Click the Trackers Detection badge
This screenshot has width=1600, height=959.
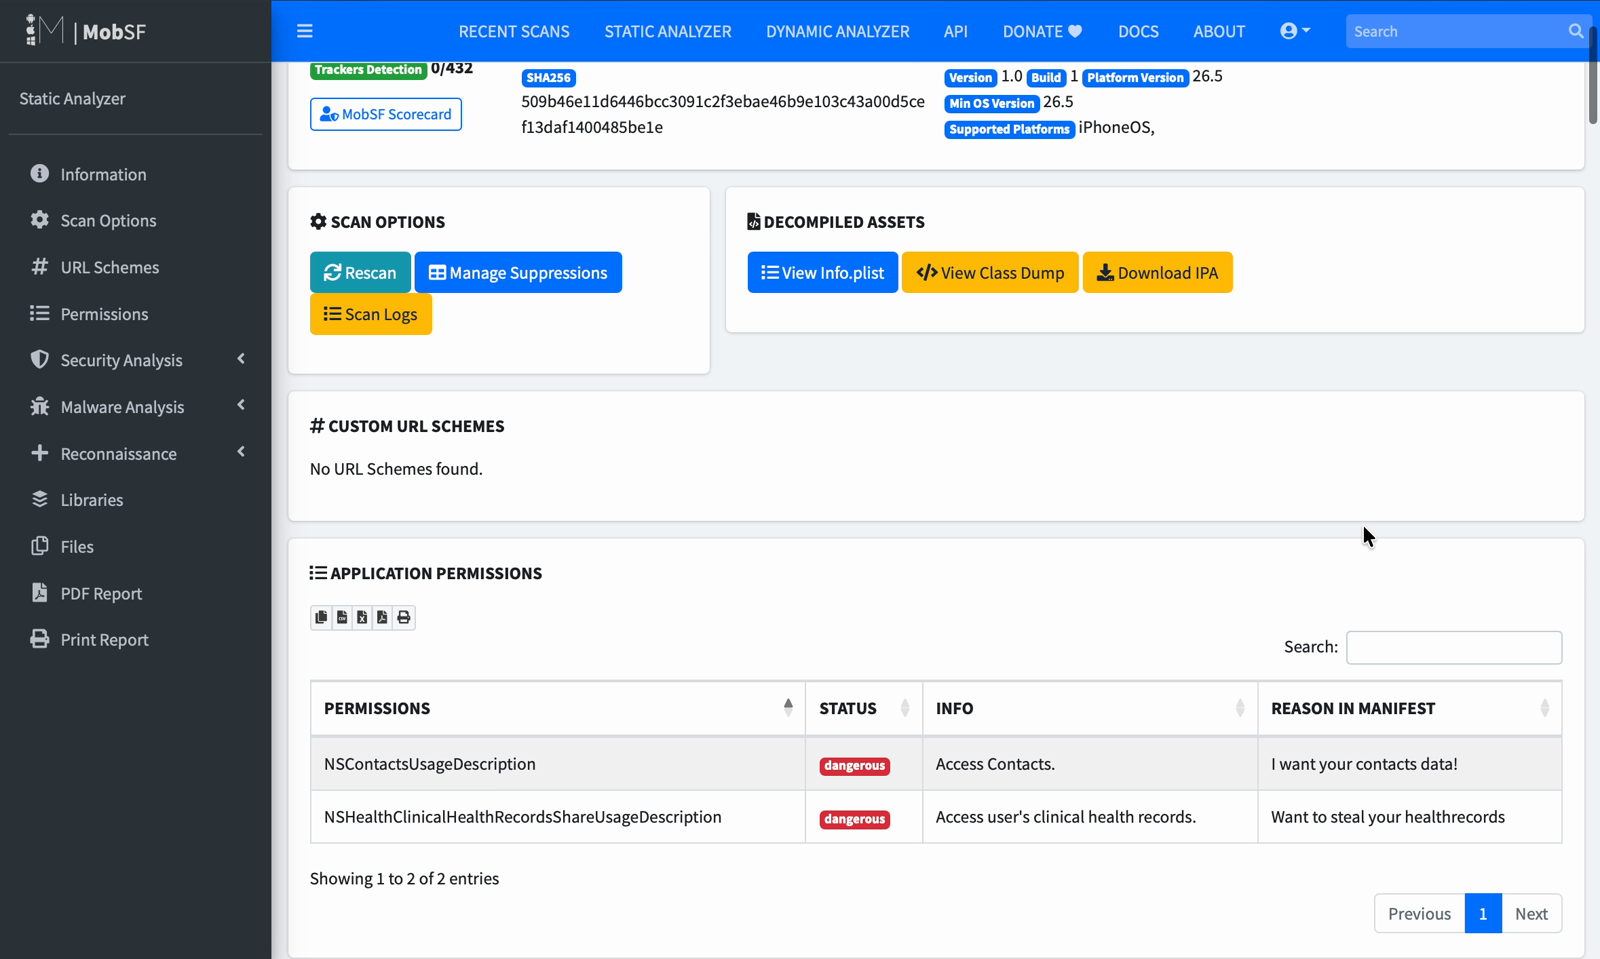(368, 70)
